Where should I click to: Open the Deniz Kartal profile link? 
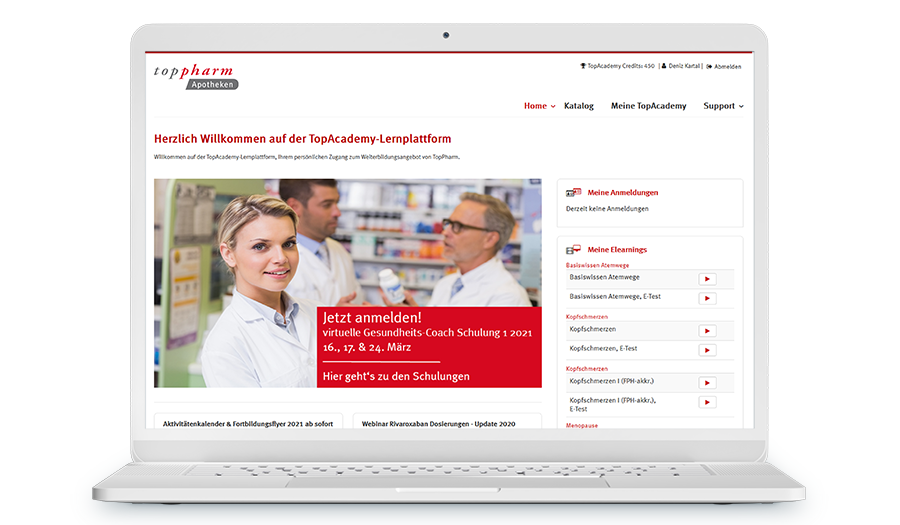pos(684,66)
